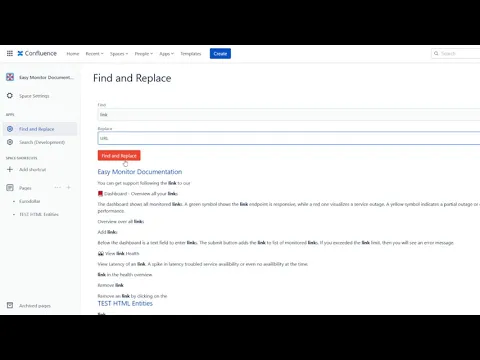
Task: Open the Templates menu item
Action: pyautogui.click(x=191, y=54)
